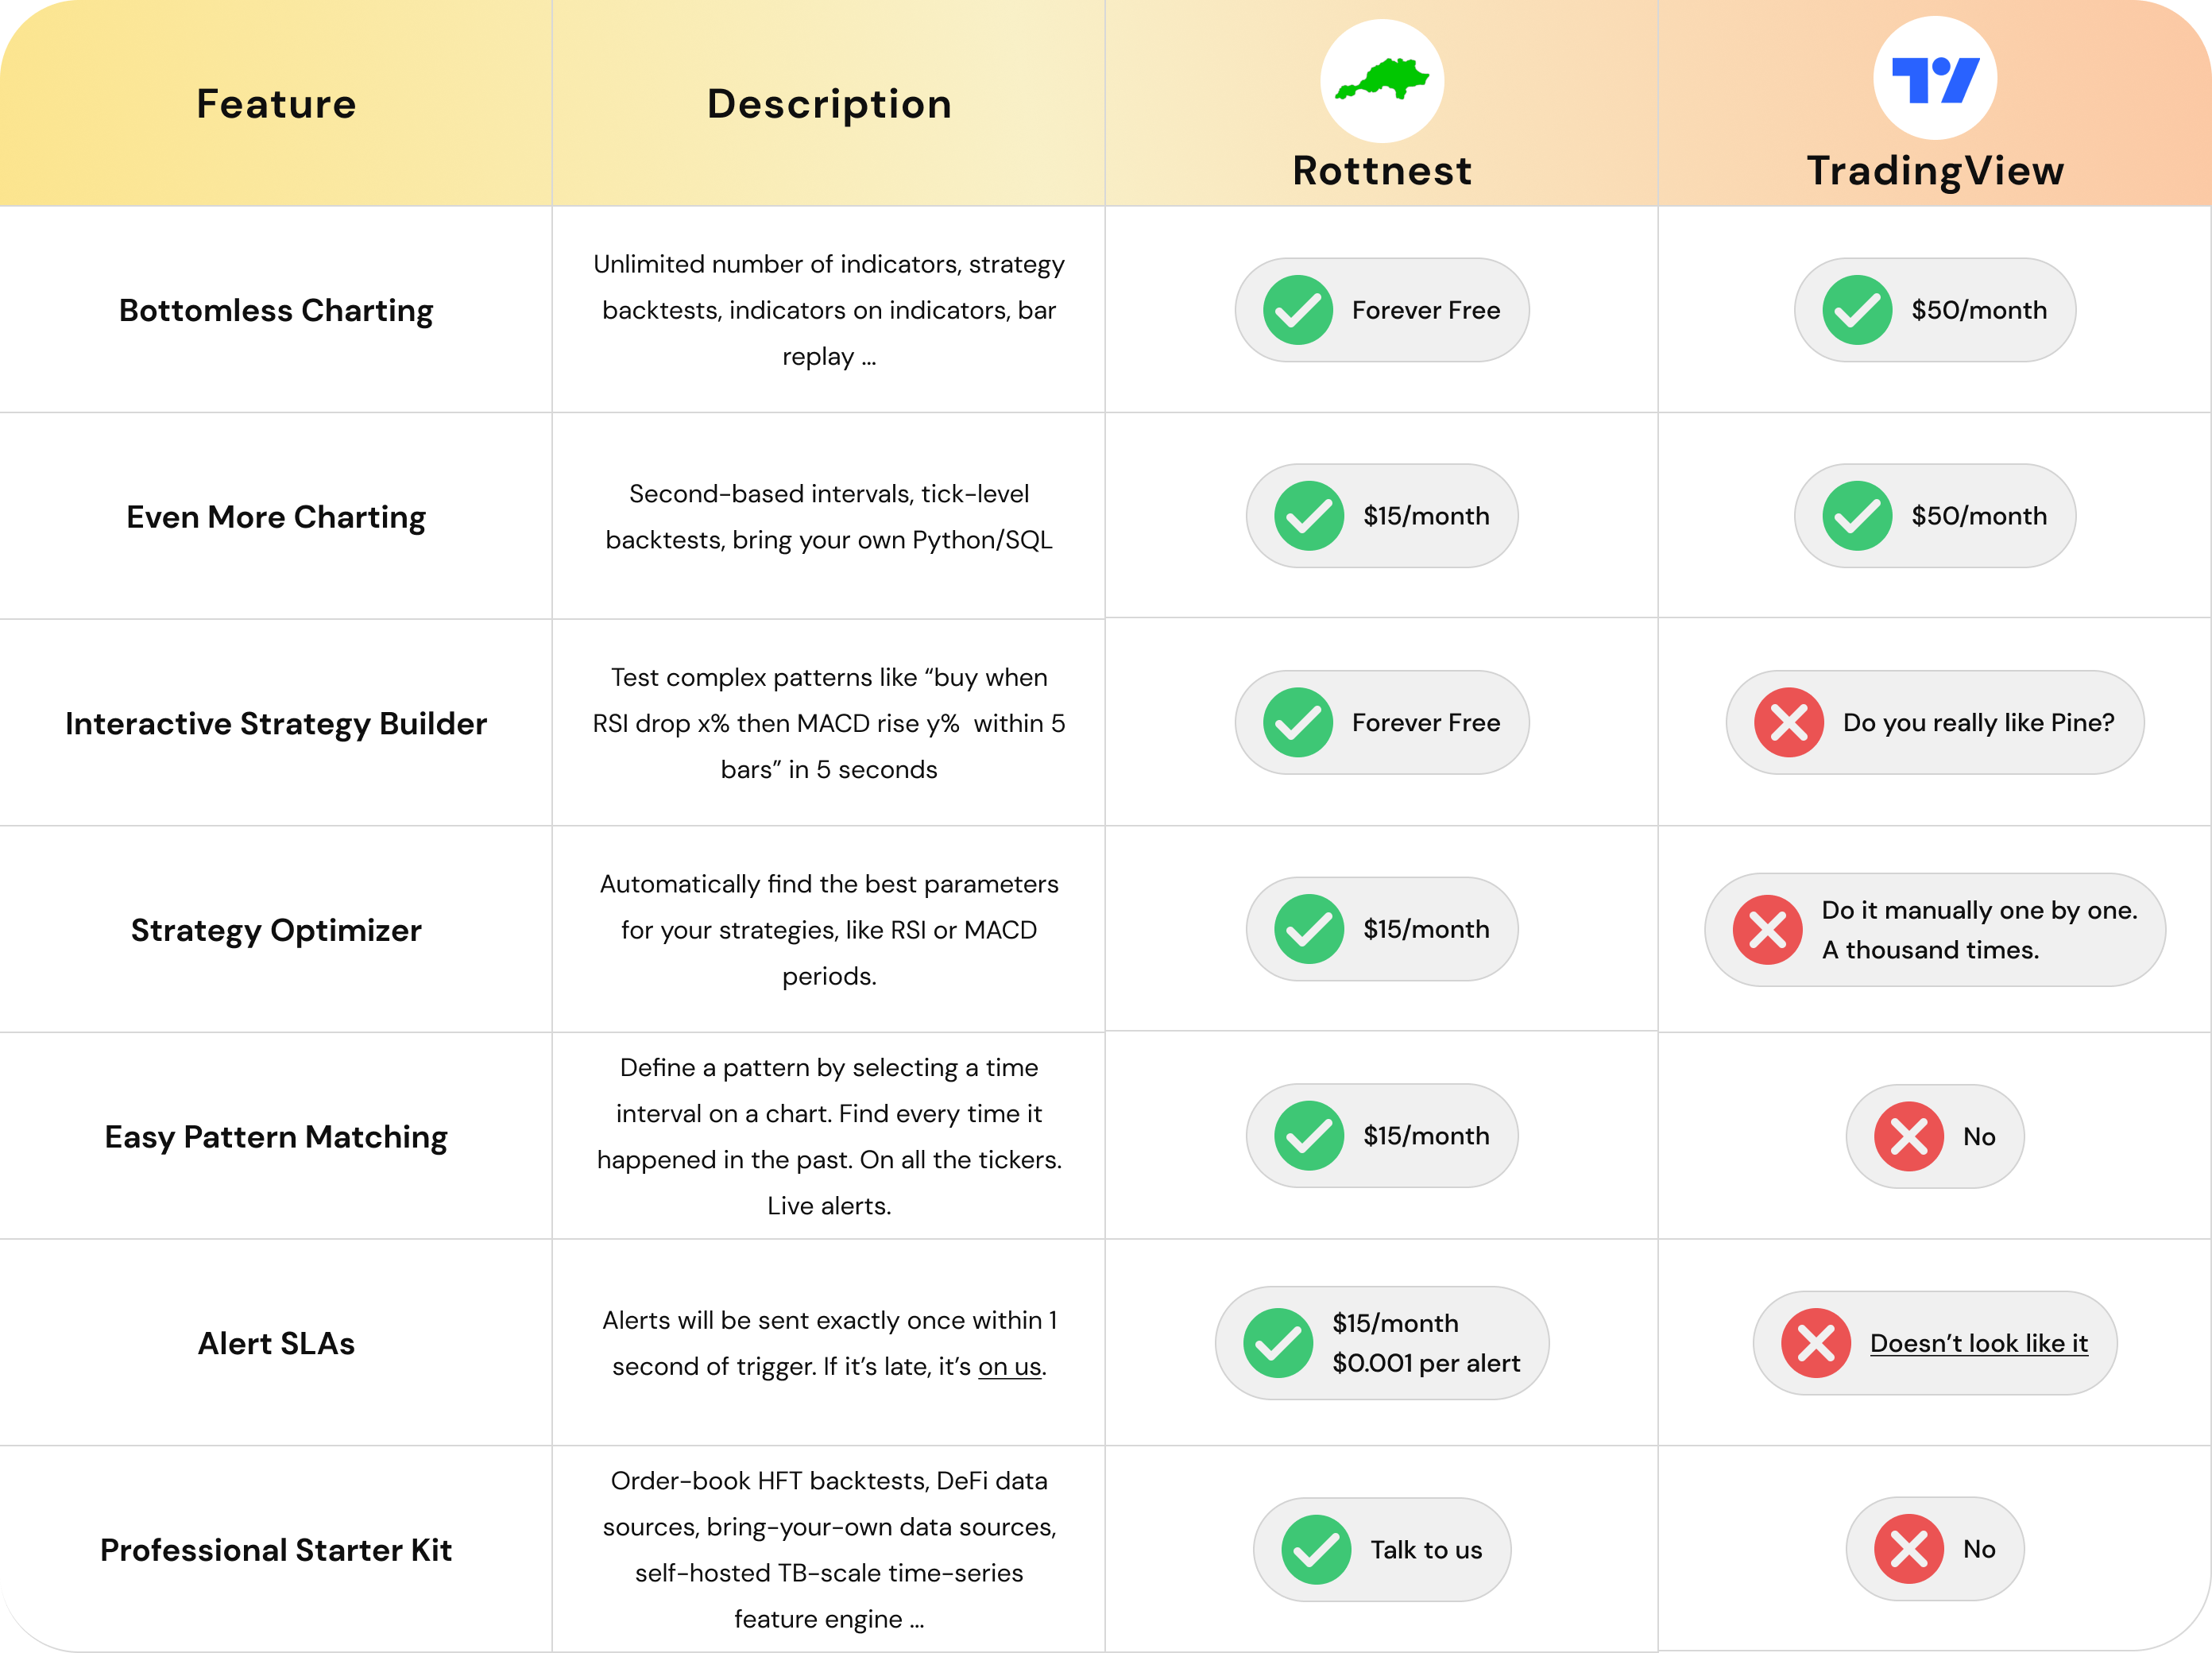Open the 'Doesn't look like it' link
This screenshot has width=2212, height=1653.
coord(1978,1343)
